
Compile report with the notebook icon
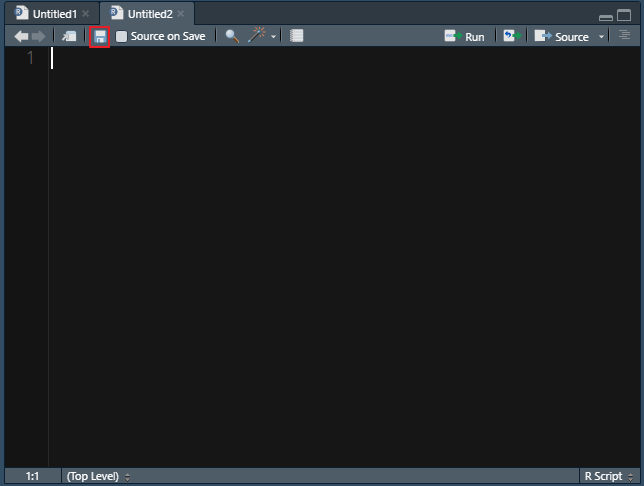[x=296, y=36]
